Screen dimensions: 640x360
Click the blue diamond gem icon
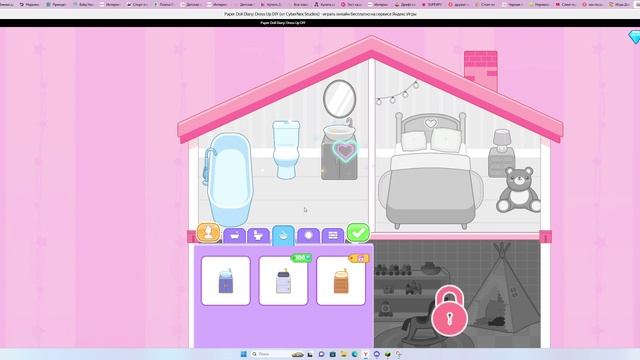(634, 38)
